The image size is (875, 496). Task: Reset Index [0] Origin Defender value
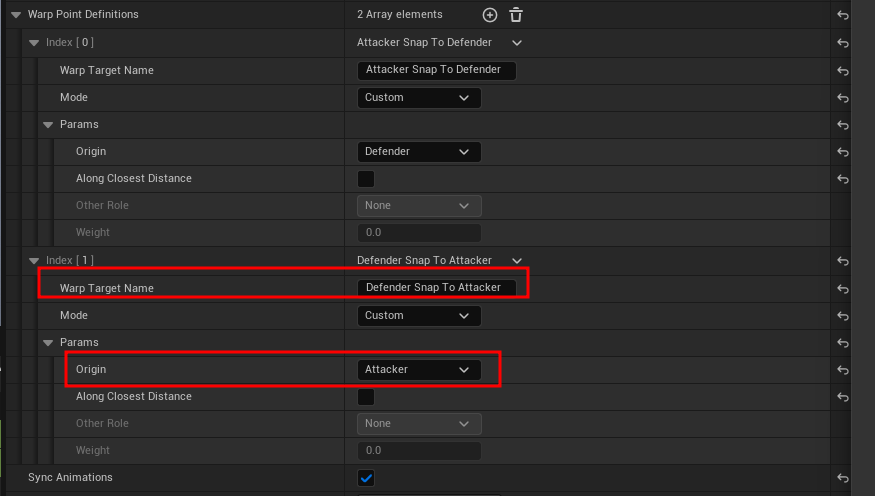click(x=843, y=152)
